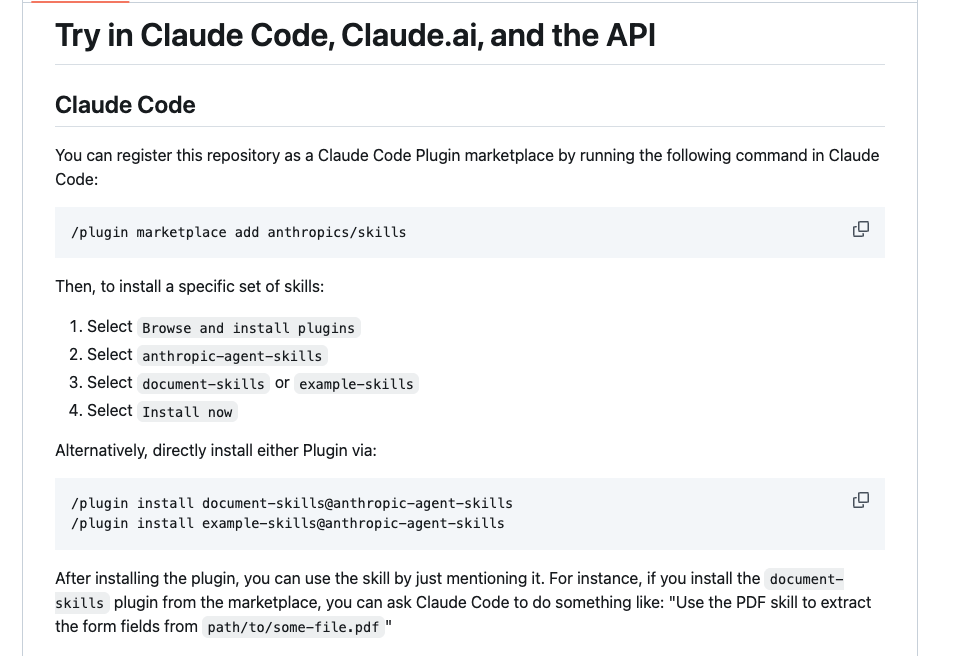
Task: Click the "Claude Code" subheading
Action: [x=125, y=105]
